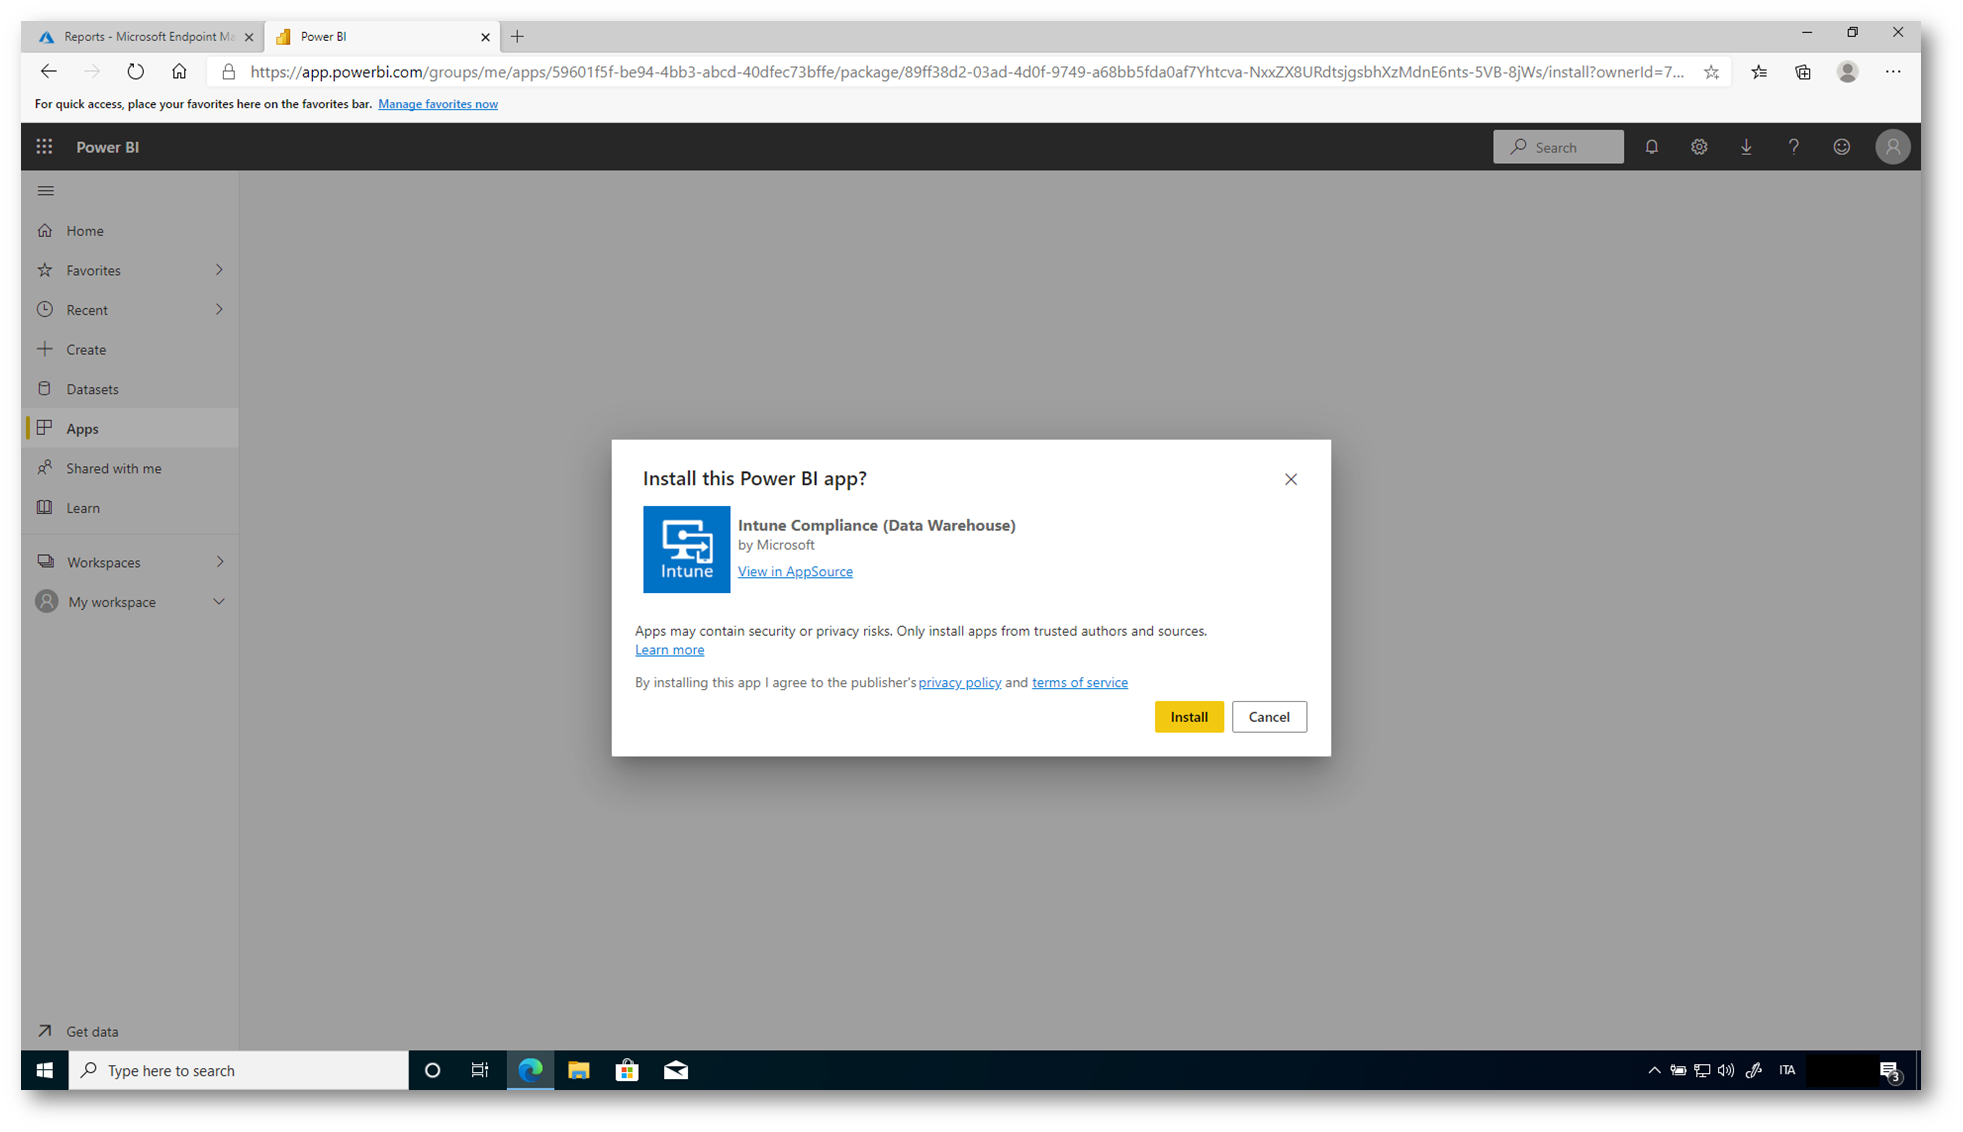Open the browser Collections icon
Screen dimensions: 1963x1132
[x=1802, y=72]
